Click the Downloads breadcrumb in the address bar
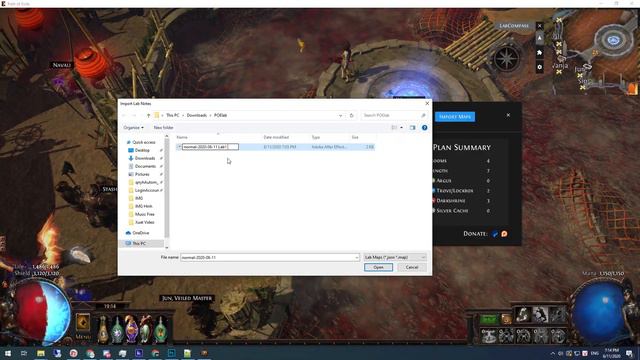Viewport: 640px width, 360px height. point(197,116)
